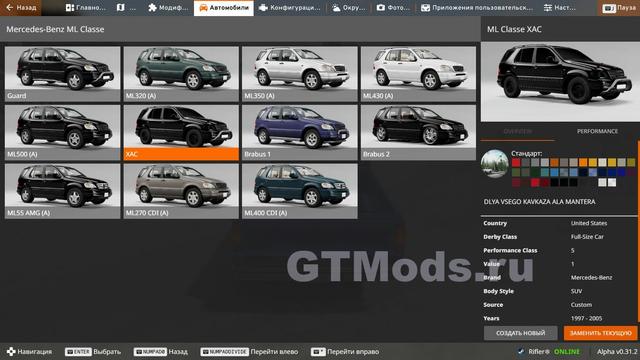Image resolution: width=640 pixels, height=360 pixels.
Task: Click the Пауза pause button
Action: click(619, 8)
